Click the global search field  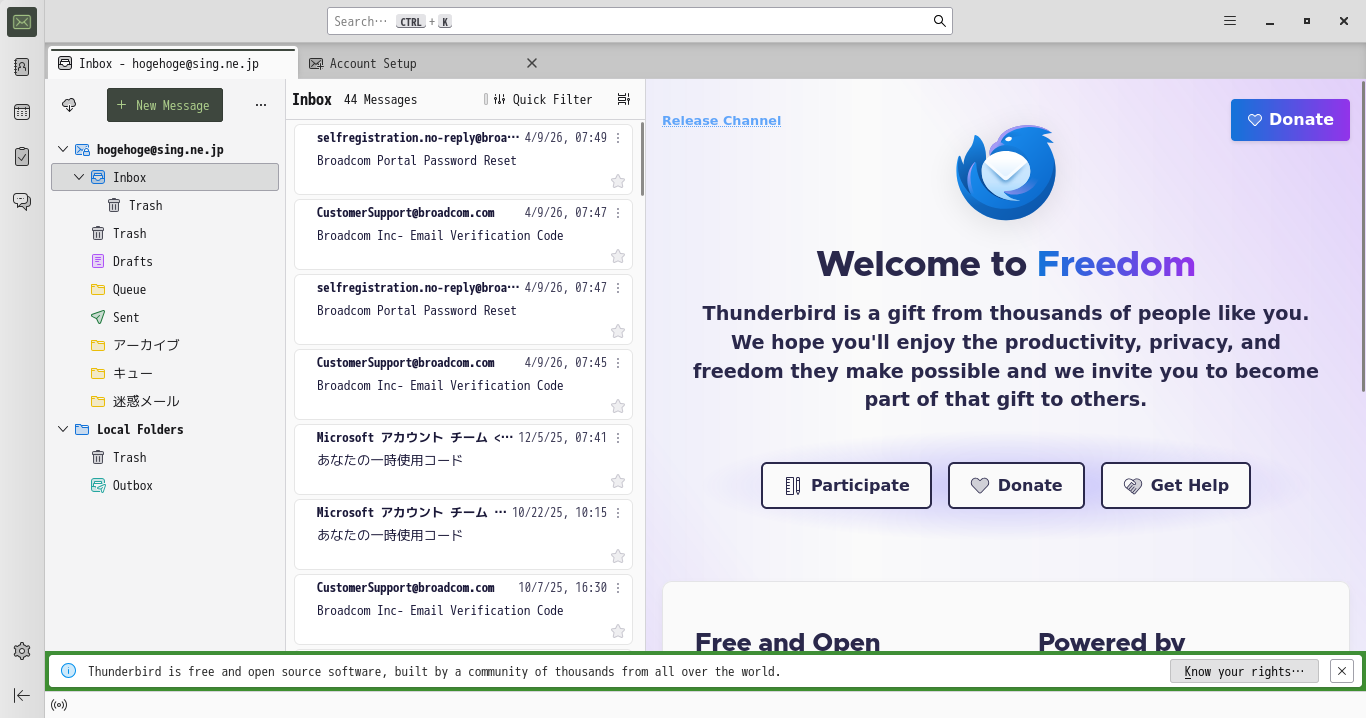(x=640, y=21)
